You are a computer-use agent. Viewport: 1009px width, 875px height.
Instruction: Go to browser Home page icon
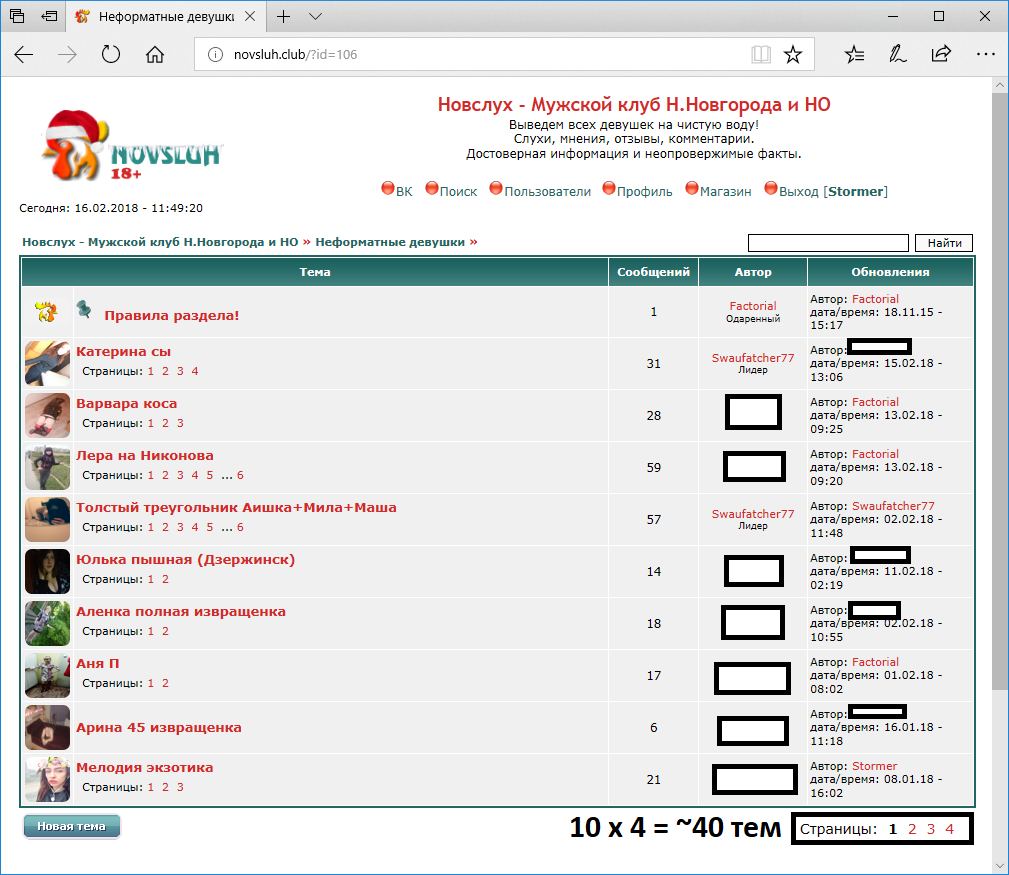pos(155,54)
